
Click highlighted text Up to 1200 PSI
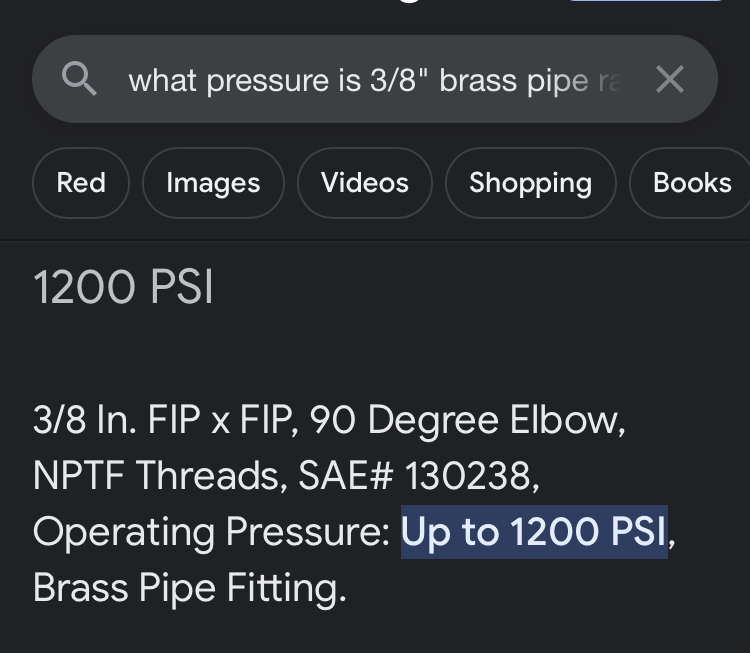534,531
